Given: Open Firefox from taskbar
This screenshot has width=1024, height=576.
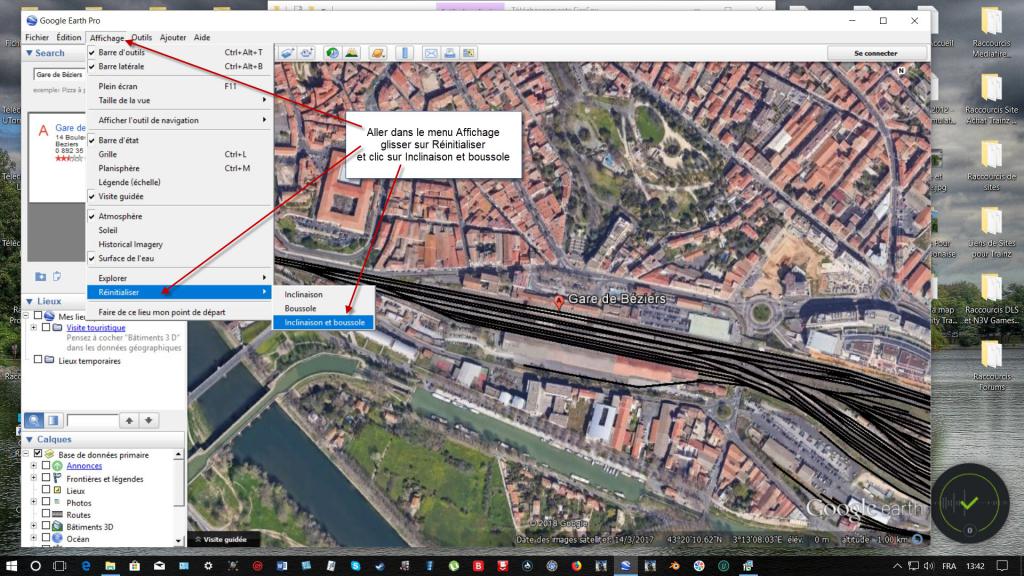Looking at the screenshot, I should pyautogui.click(x=576, y=566).
